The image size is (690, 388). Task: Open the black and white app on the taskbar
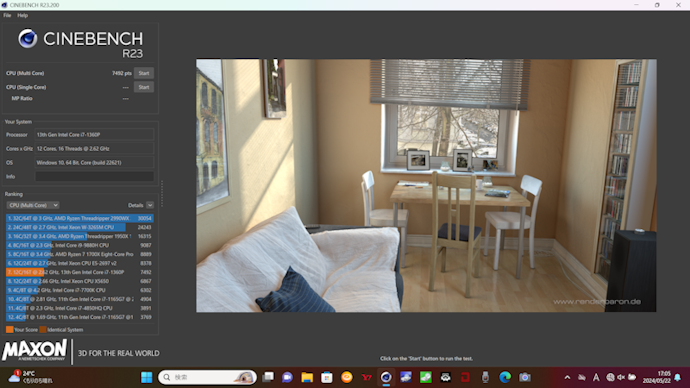coord(445,377)
